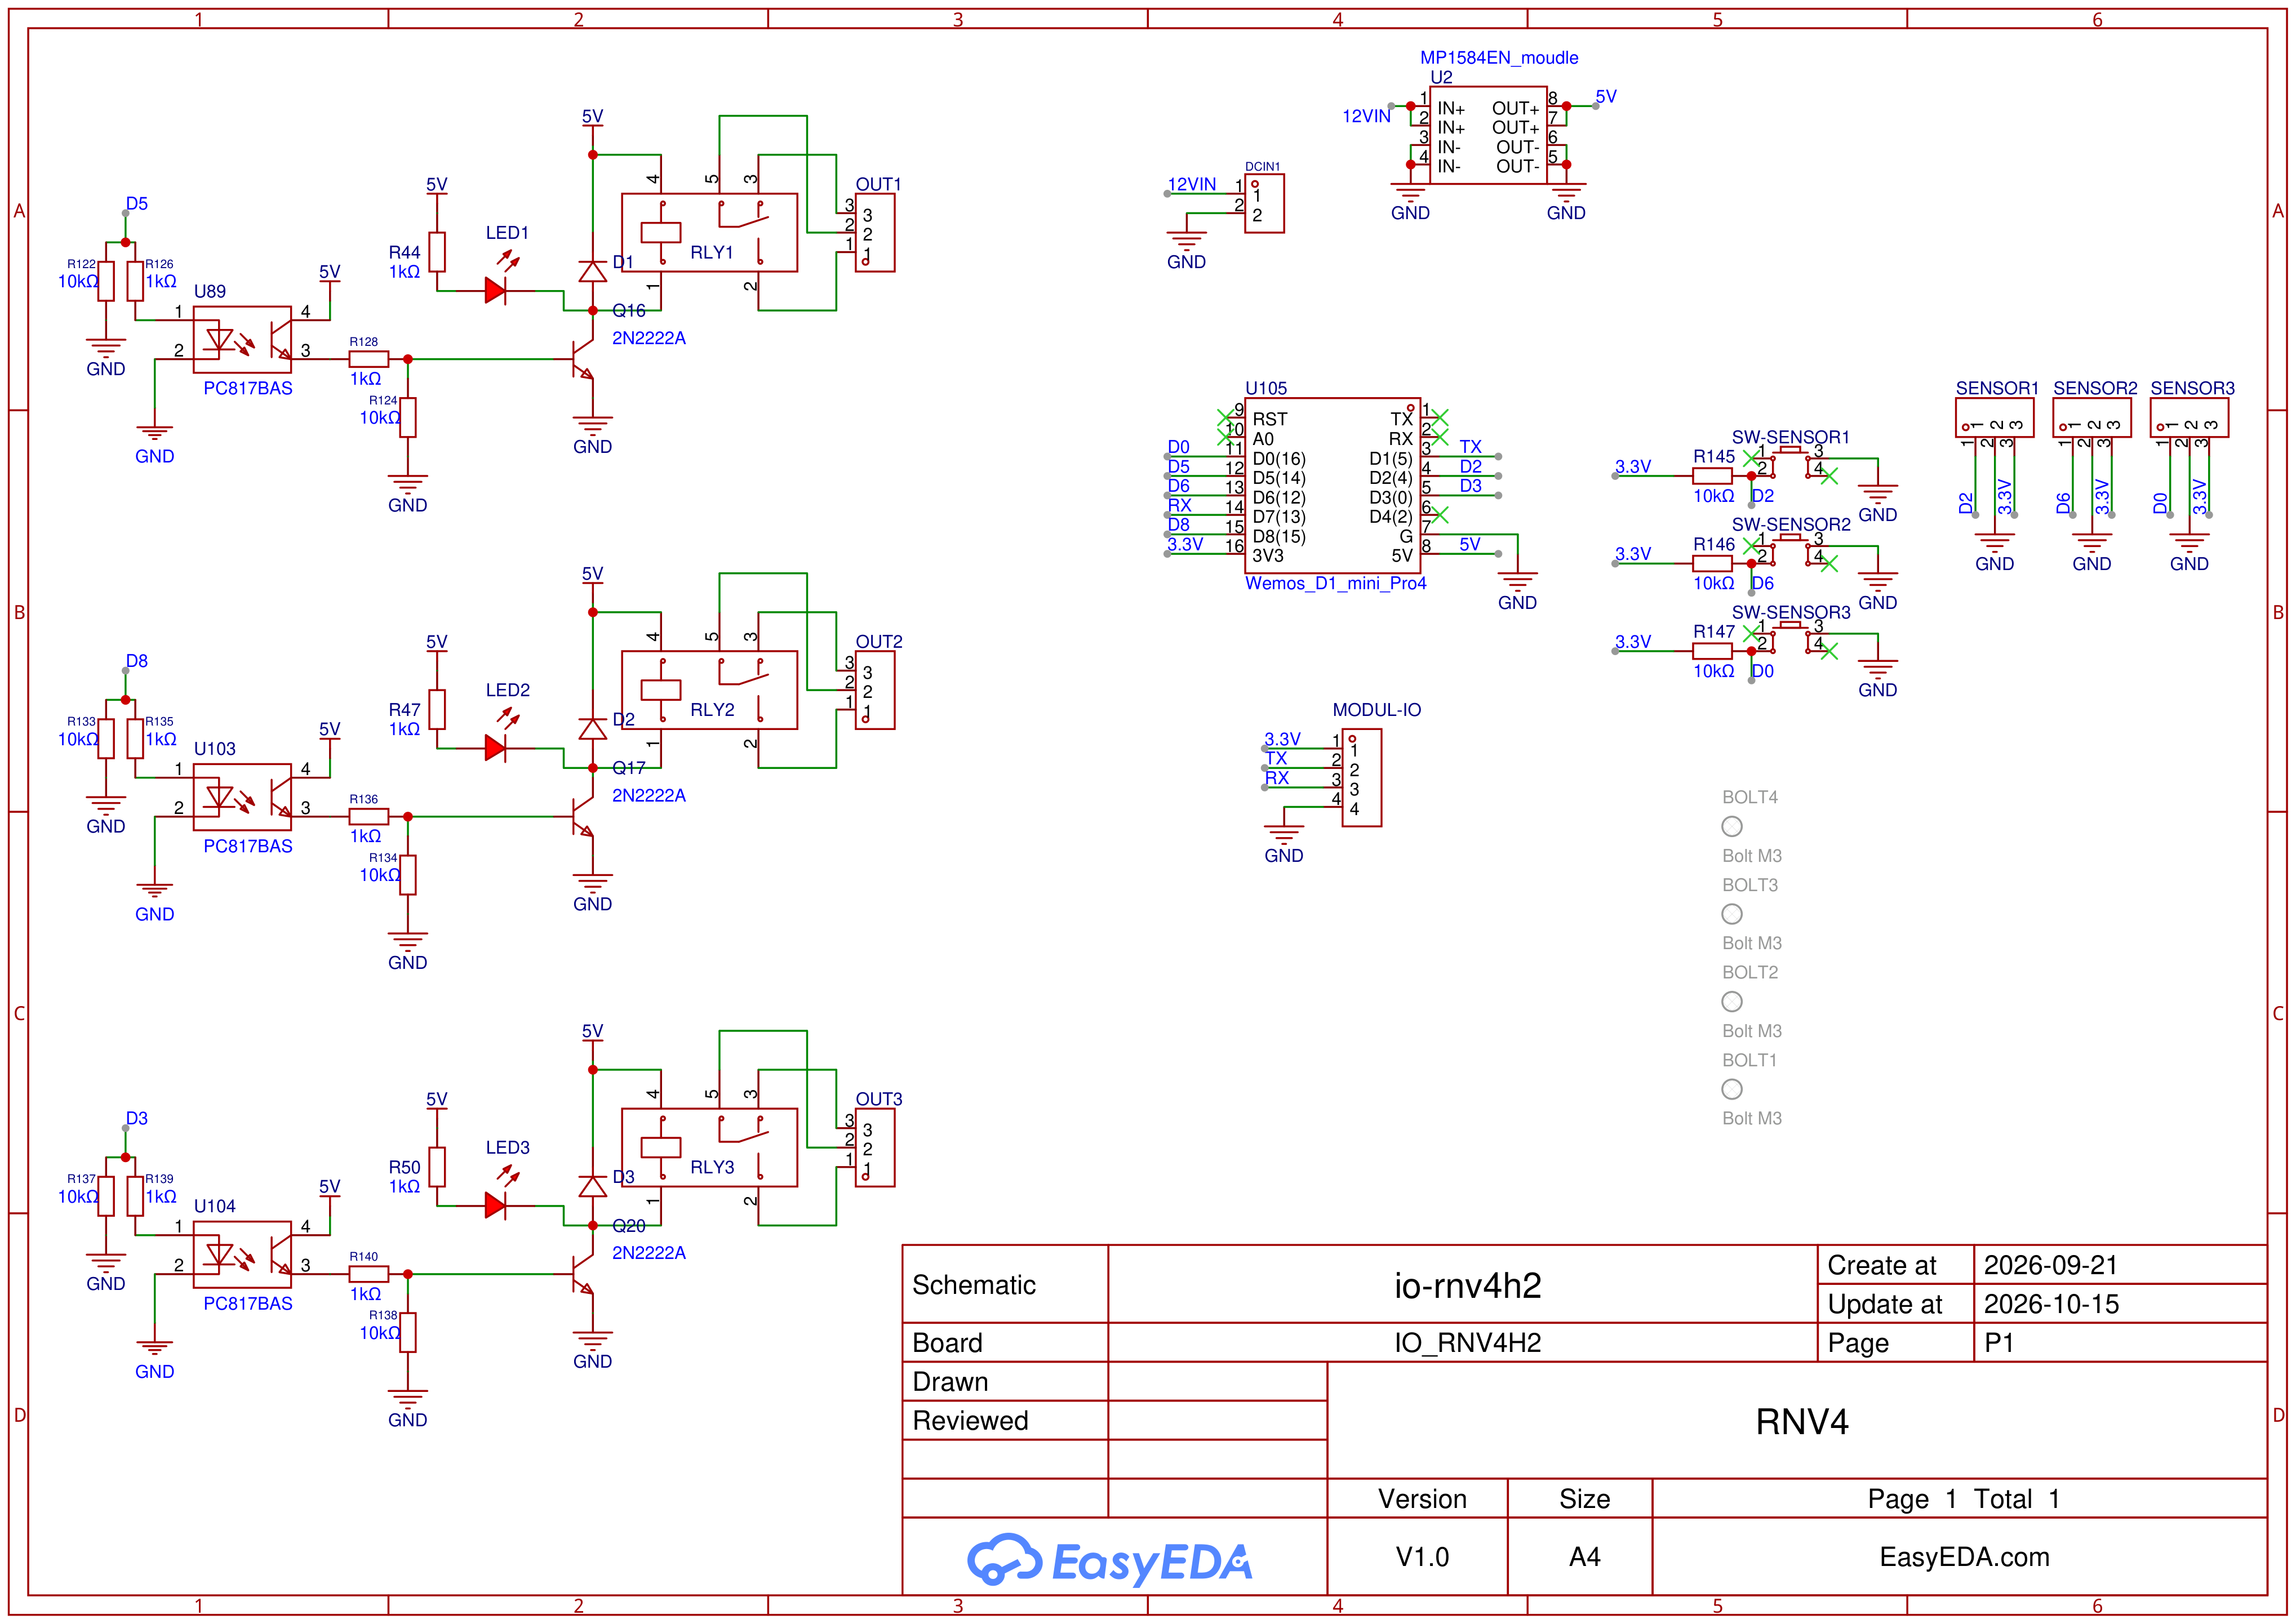Click the io-rnv4h2 schematic title text
This screenshot has height=1624, width=2296.
click(x=1467, y=1285)
